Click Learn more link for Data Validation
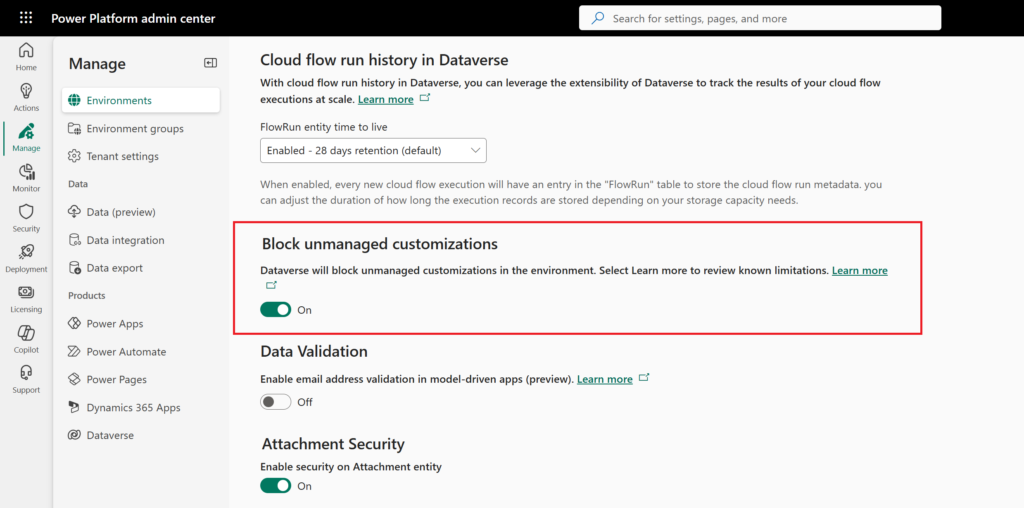 (x=605, y=379)
